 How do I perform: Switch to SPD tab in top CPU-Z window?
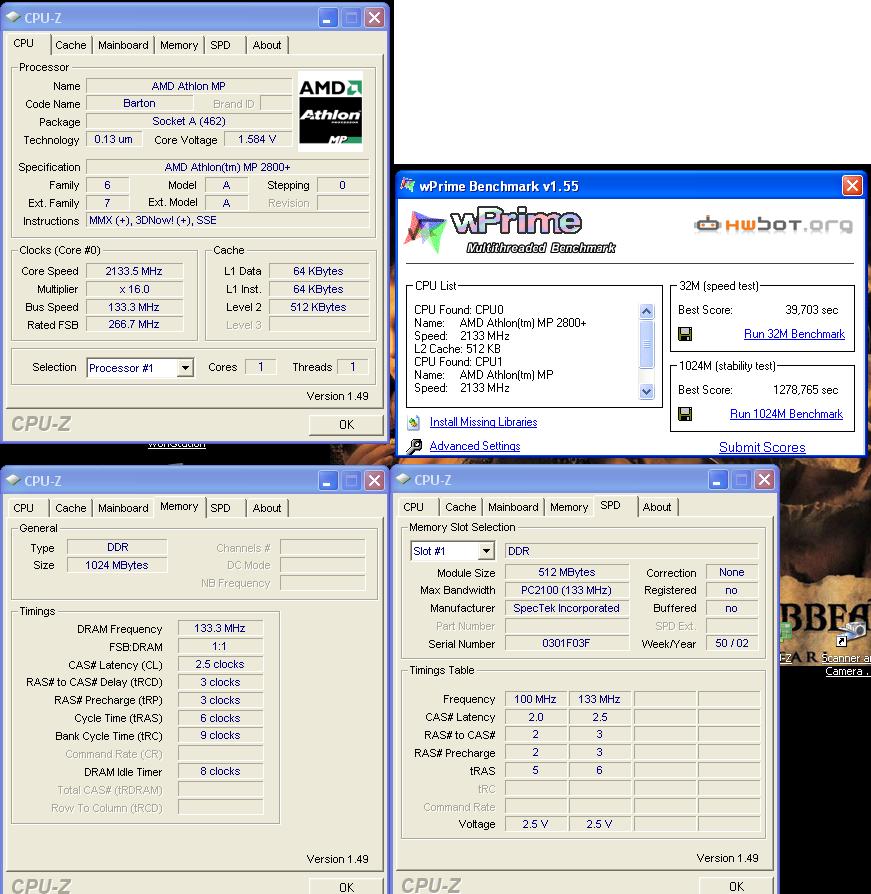(x=221, y=45)
